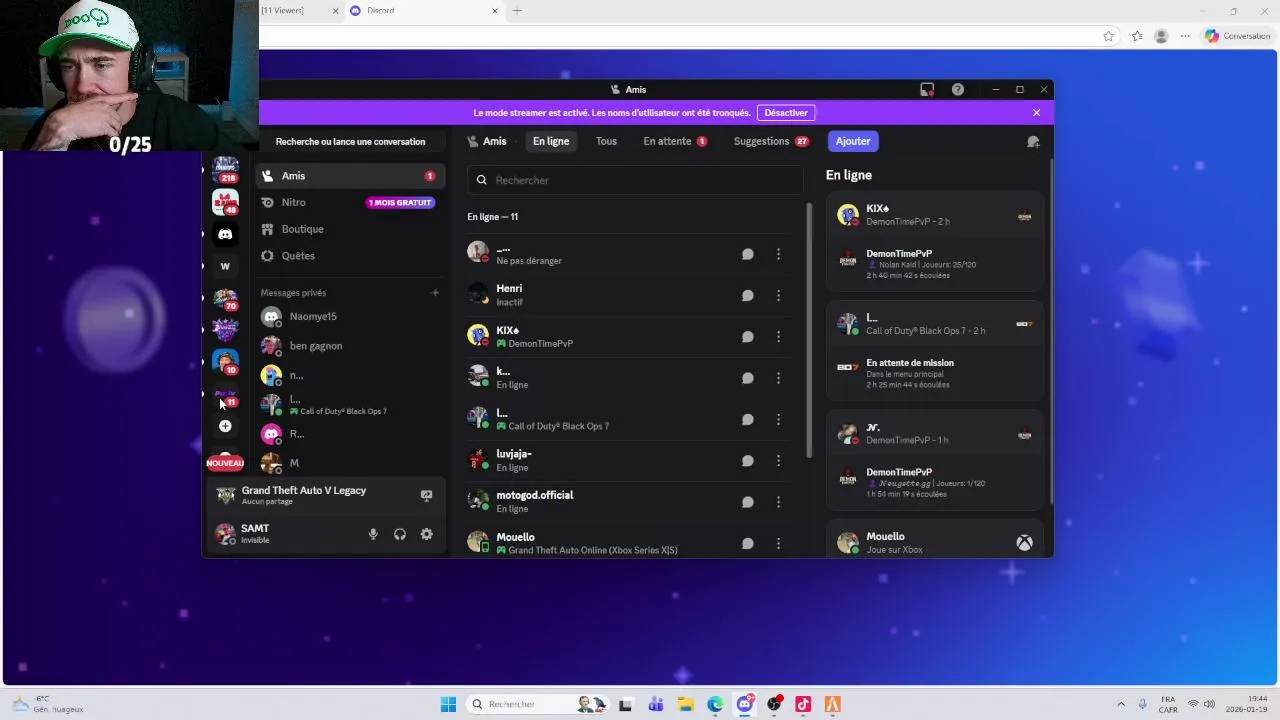Open more options for luvjaja-
This screenshot has height=720, width=1280.
pos(778,461)
